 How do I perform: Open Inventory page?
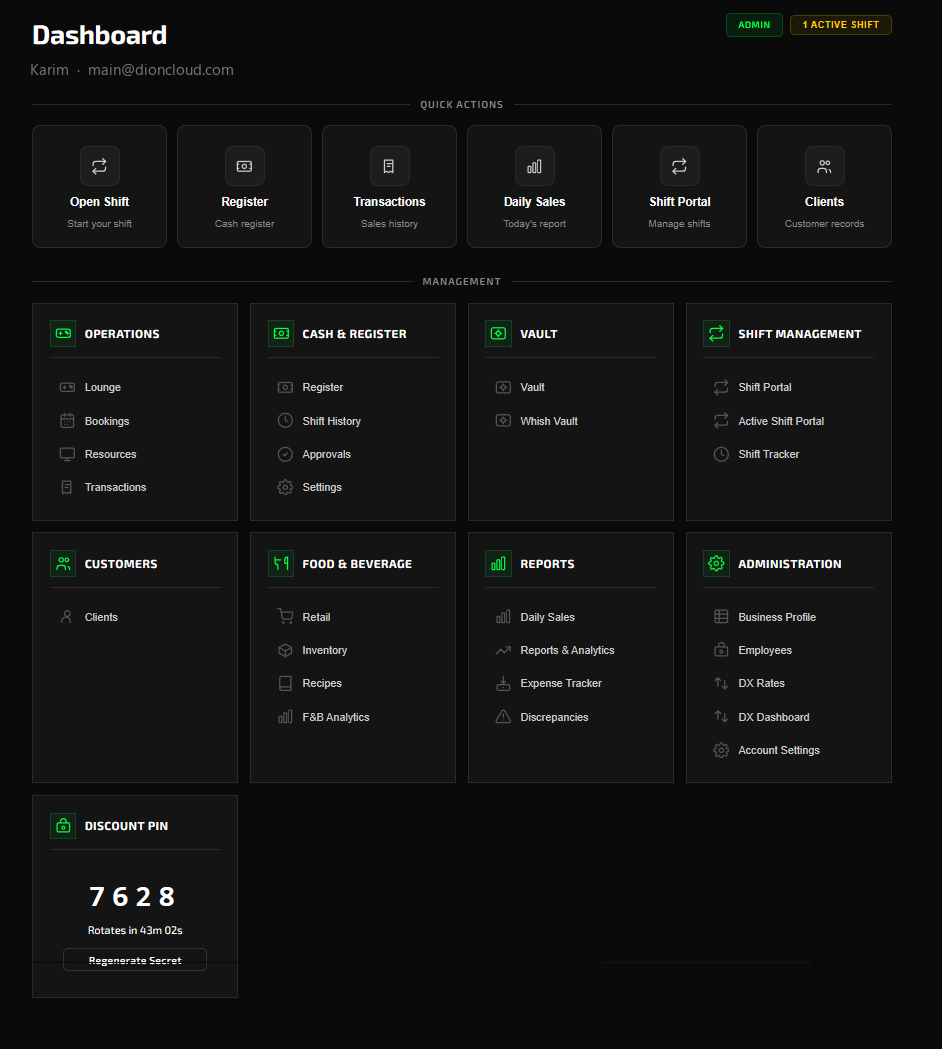point(324,650)
